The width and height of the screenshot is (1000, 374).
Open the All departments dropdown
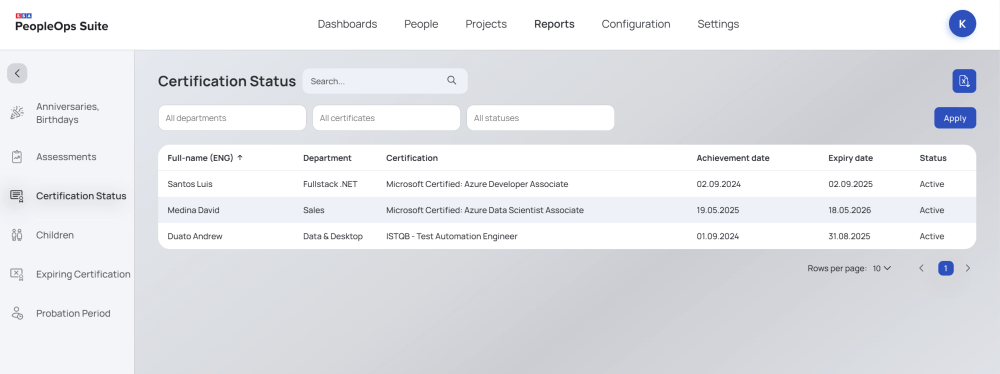[232, 118]
